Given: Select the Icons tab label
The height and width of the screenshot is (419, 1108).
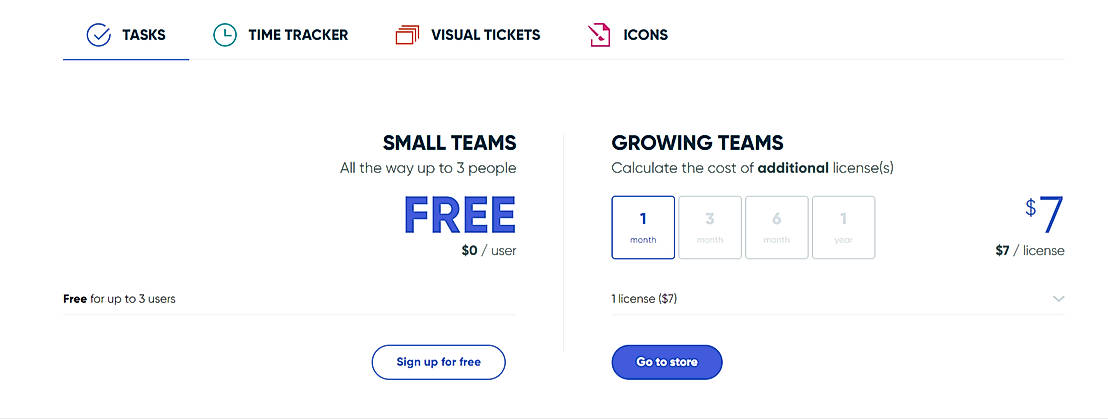Looking at the screenshot, I should point(645,35).
